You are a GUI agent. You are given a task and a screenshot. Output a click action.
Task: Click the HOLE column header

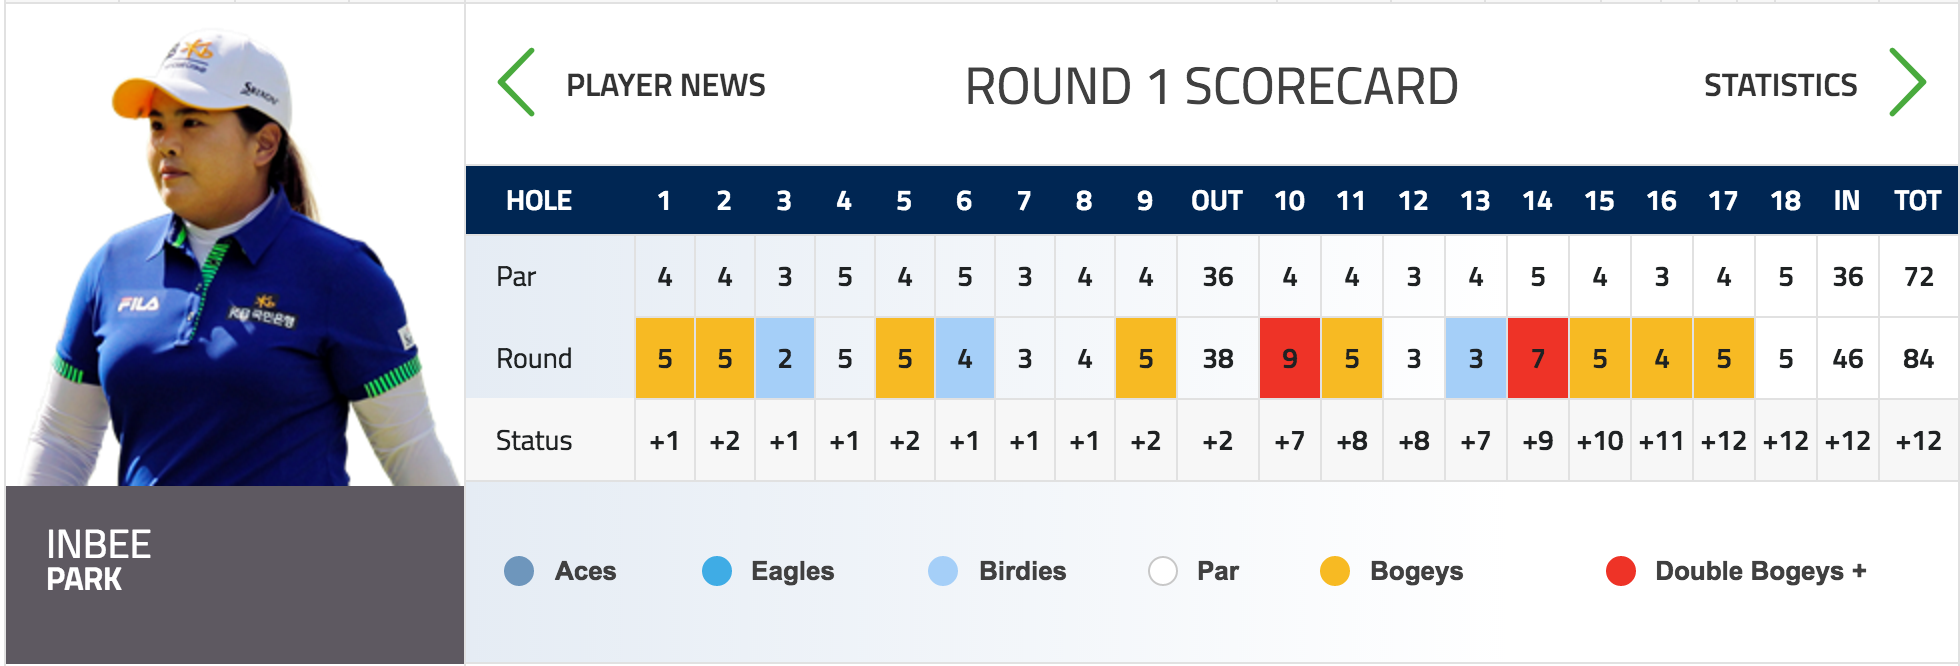point(539,201)
